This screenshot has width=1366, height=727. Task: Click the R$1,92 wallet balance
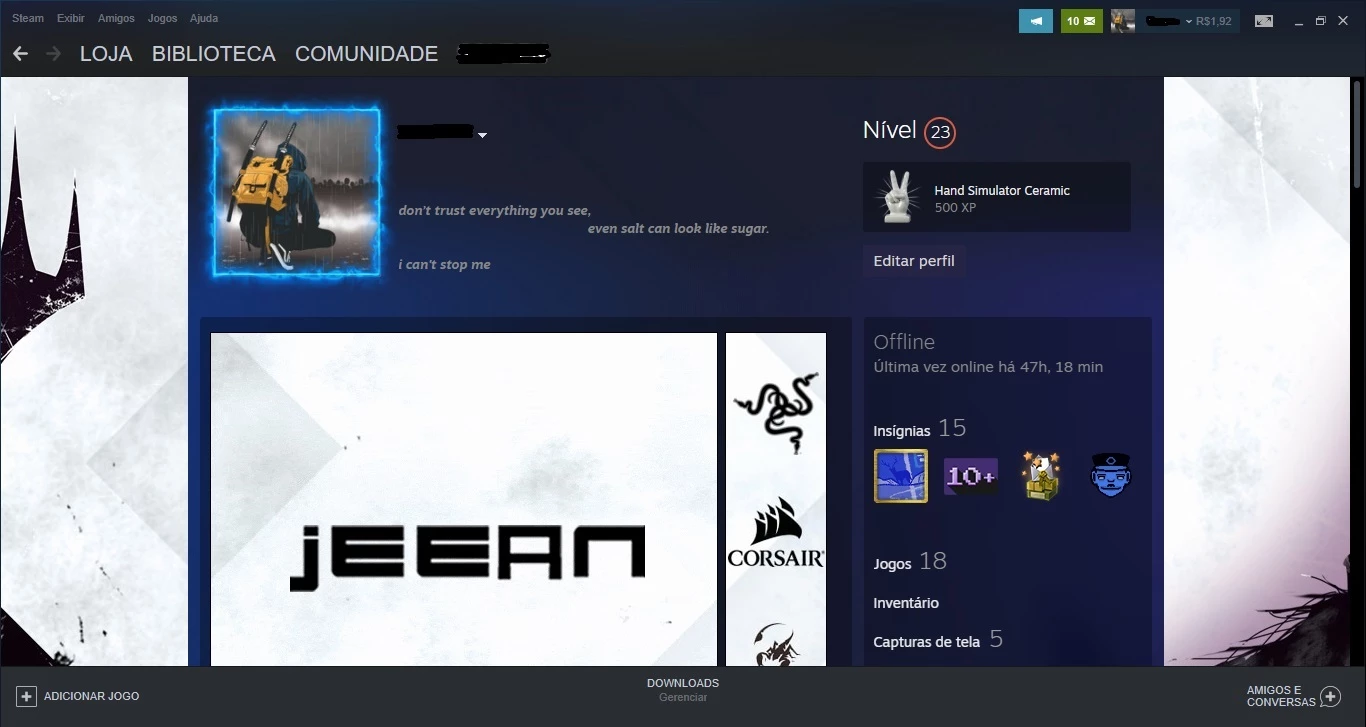(1213, 21)
